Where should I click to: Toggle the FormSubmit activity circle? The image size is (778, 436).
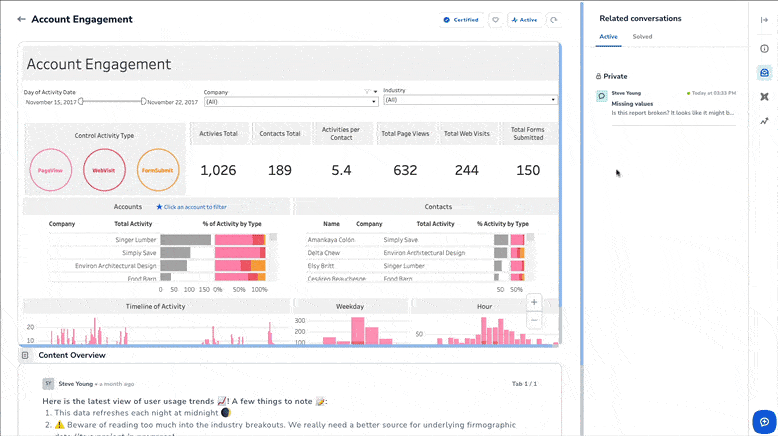(x=157, y=170)
